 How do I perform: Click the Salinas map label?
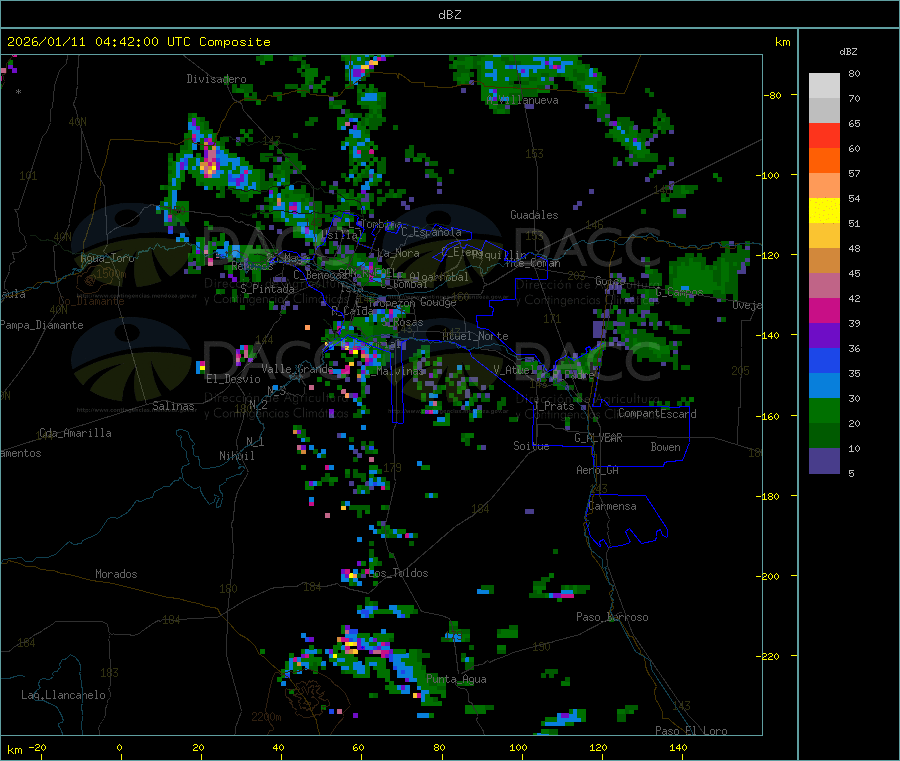click(x=173, y=406)
